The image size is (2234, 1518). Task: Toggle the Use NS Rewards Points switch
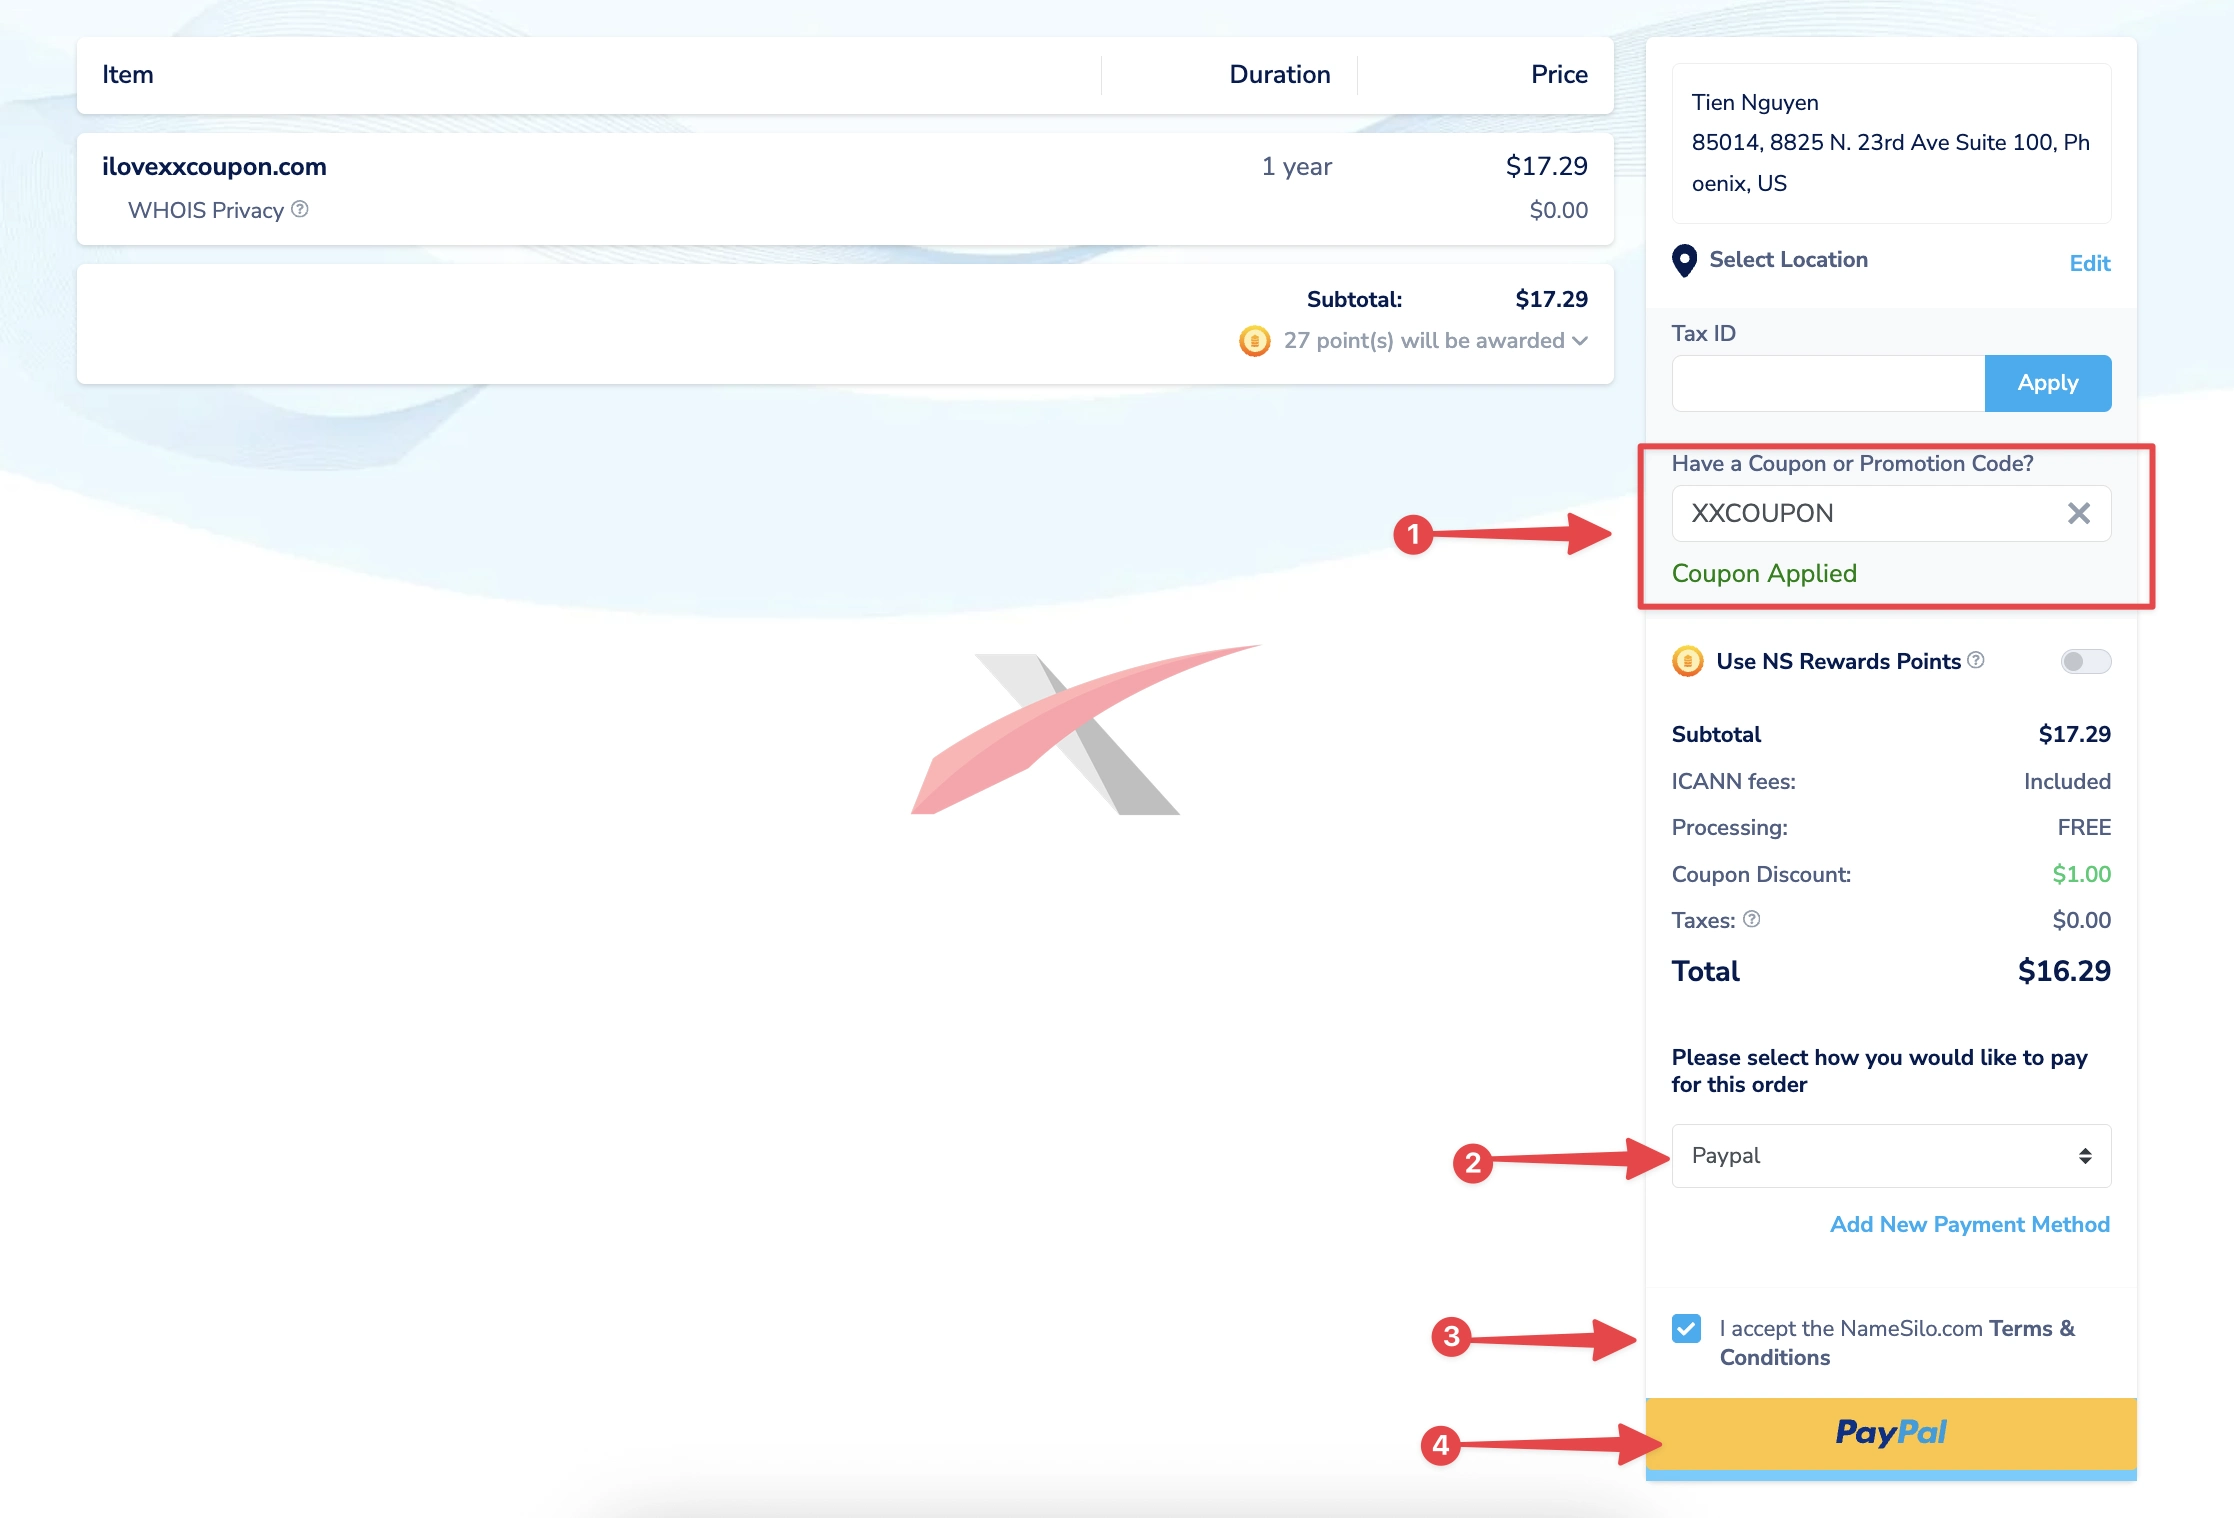point(2085,661)
